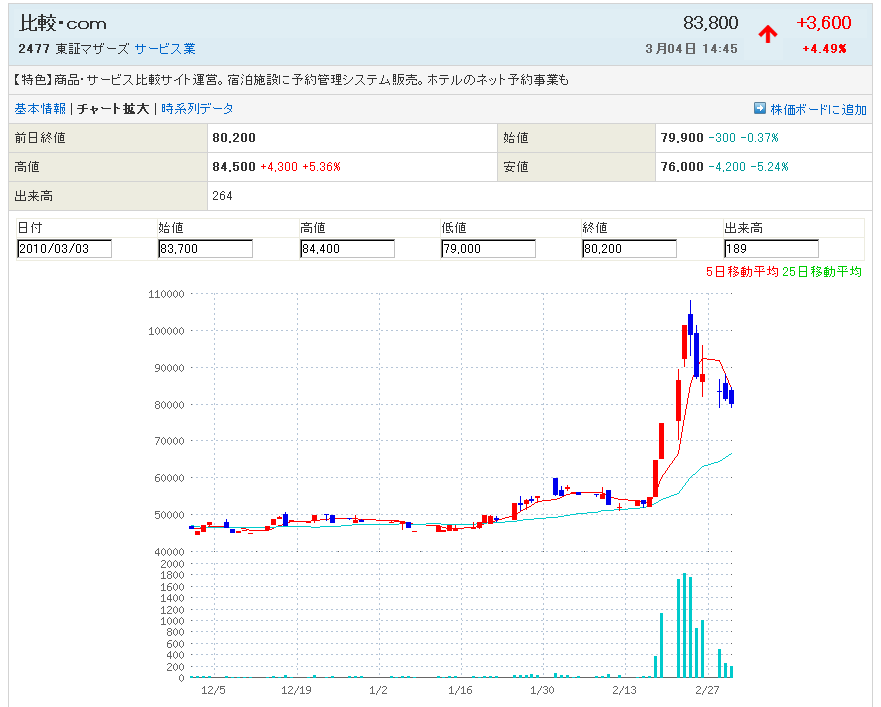
Task: Click the add-to-stock-board icon
Action: 759,109
